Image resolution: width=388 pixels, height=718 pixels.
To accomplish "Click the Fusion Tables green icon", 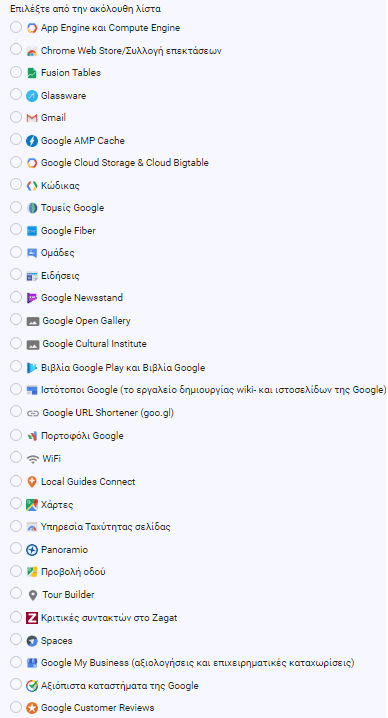I will [x=32, y=73].
